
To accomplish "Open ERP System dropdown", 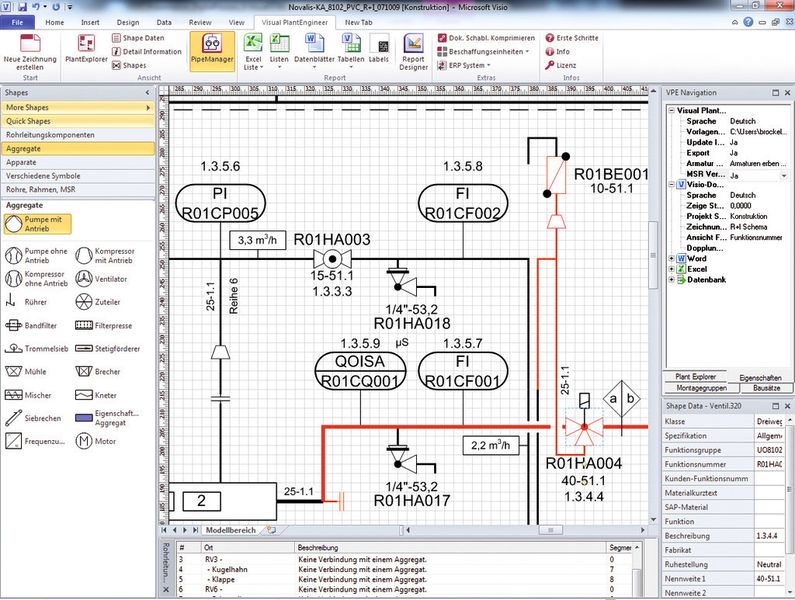I will coord(464,65).
